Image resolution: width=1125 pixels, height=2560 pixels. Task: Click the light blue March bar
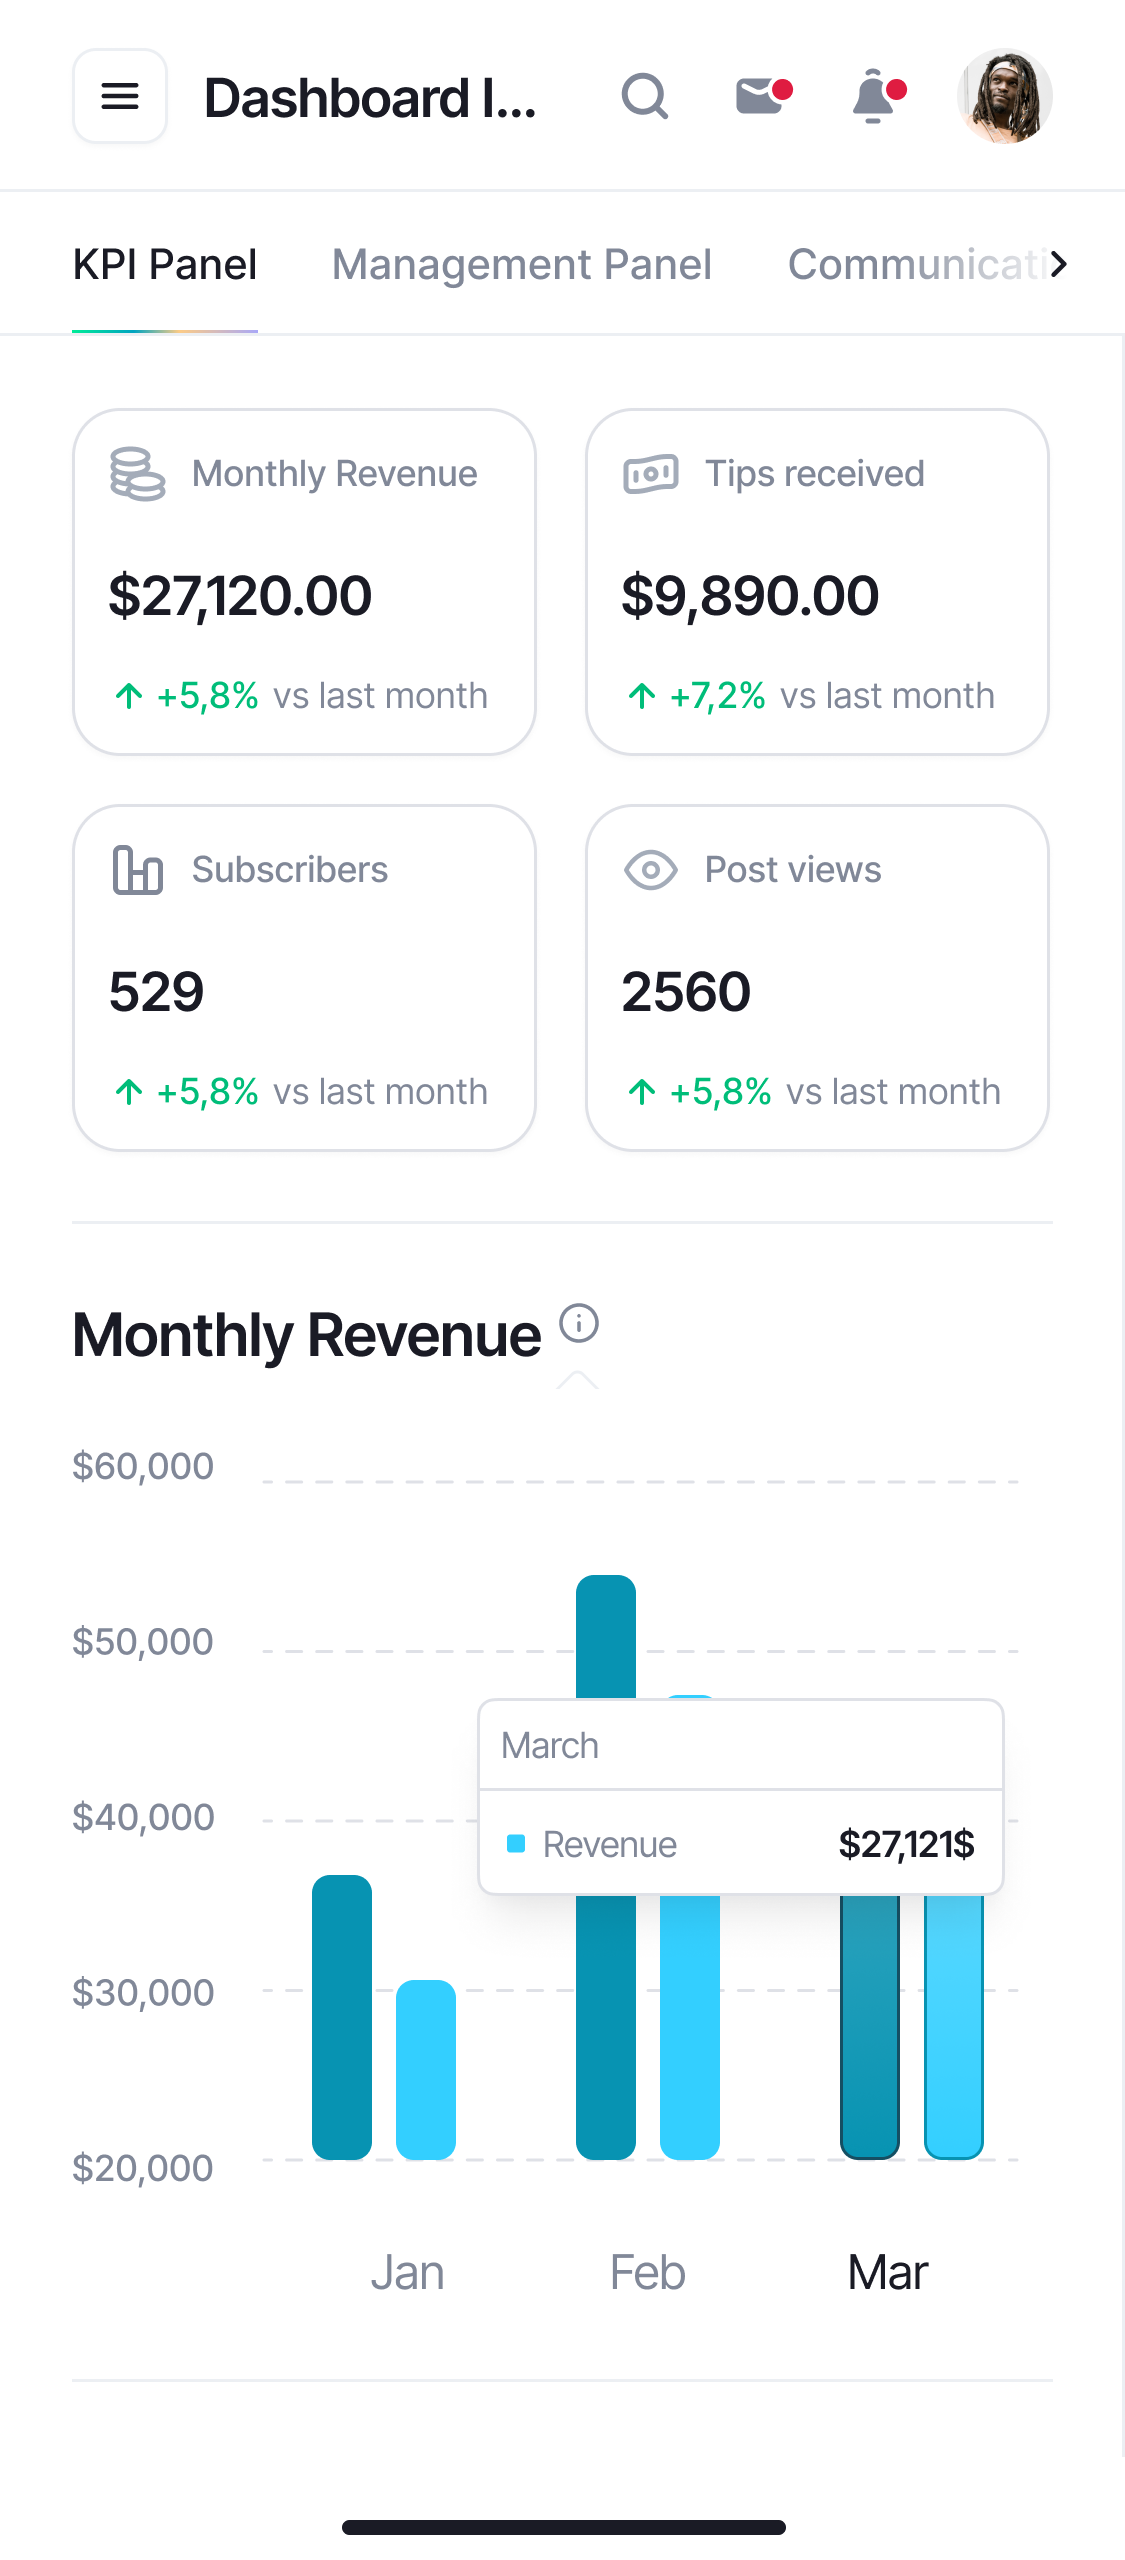pyautogui.click(x=954, y=2030)
